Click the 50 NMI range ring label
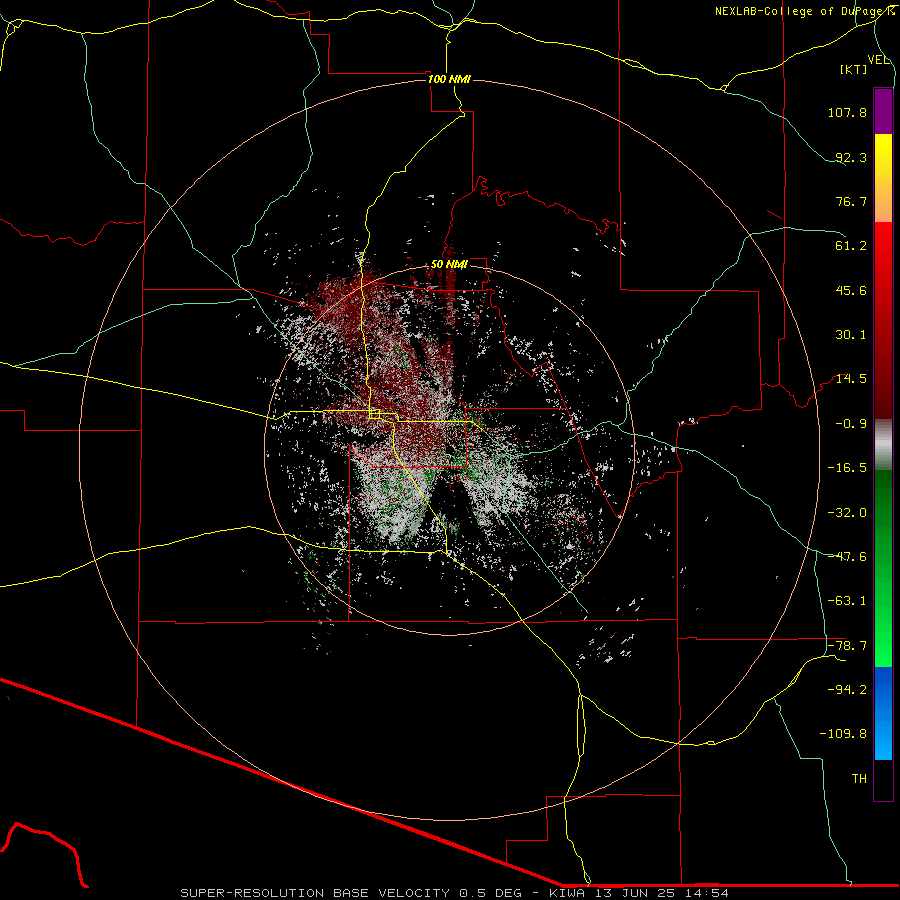The height and width of the screenshot is (900, 900). (x=449, y=264)
